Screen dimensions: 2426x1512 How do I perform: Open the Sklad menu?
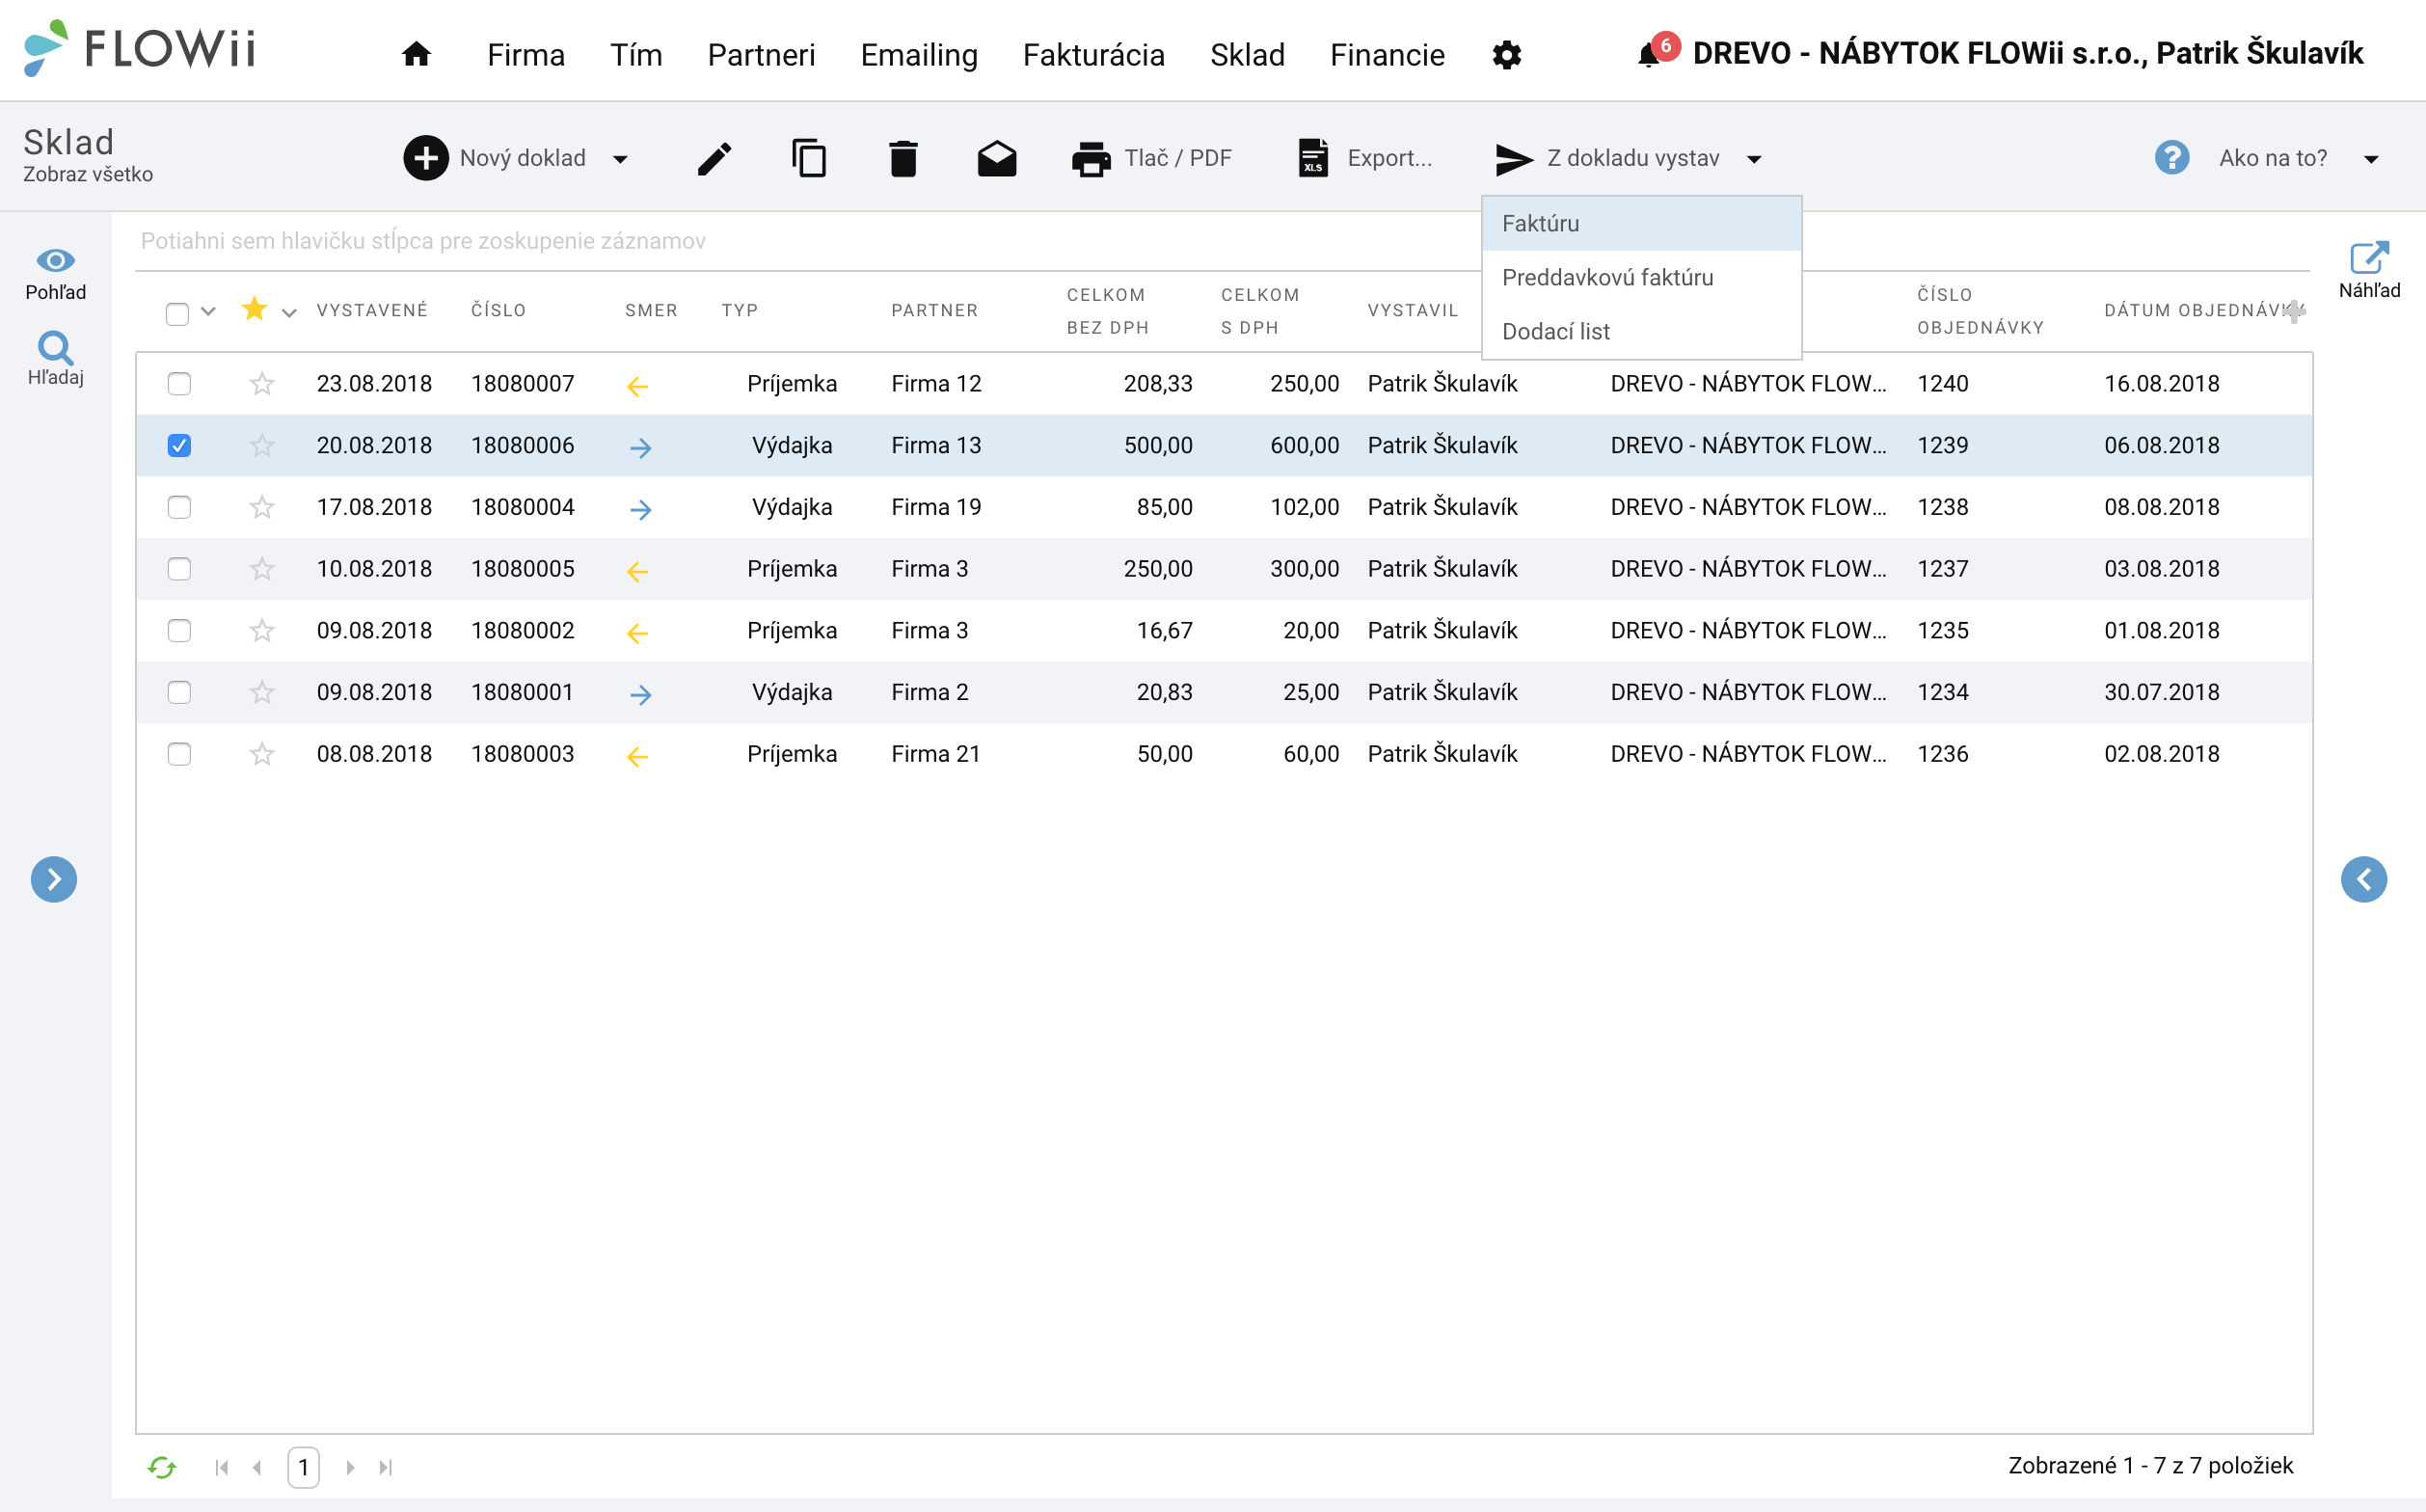[x=1247, y=55]
